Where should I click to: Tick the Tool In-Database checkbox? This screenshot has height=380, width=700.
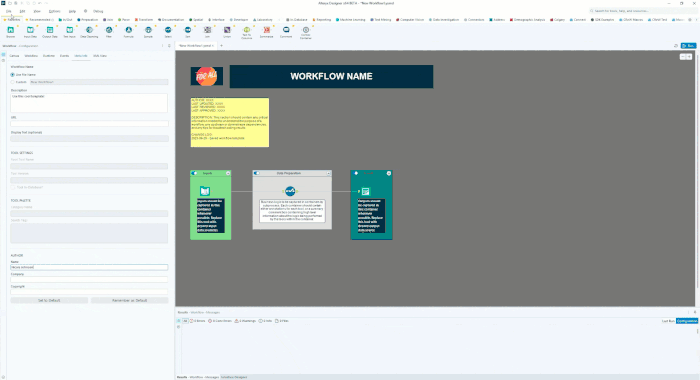click(13, 188)
